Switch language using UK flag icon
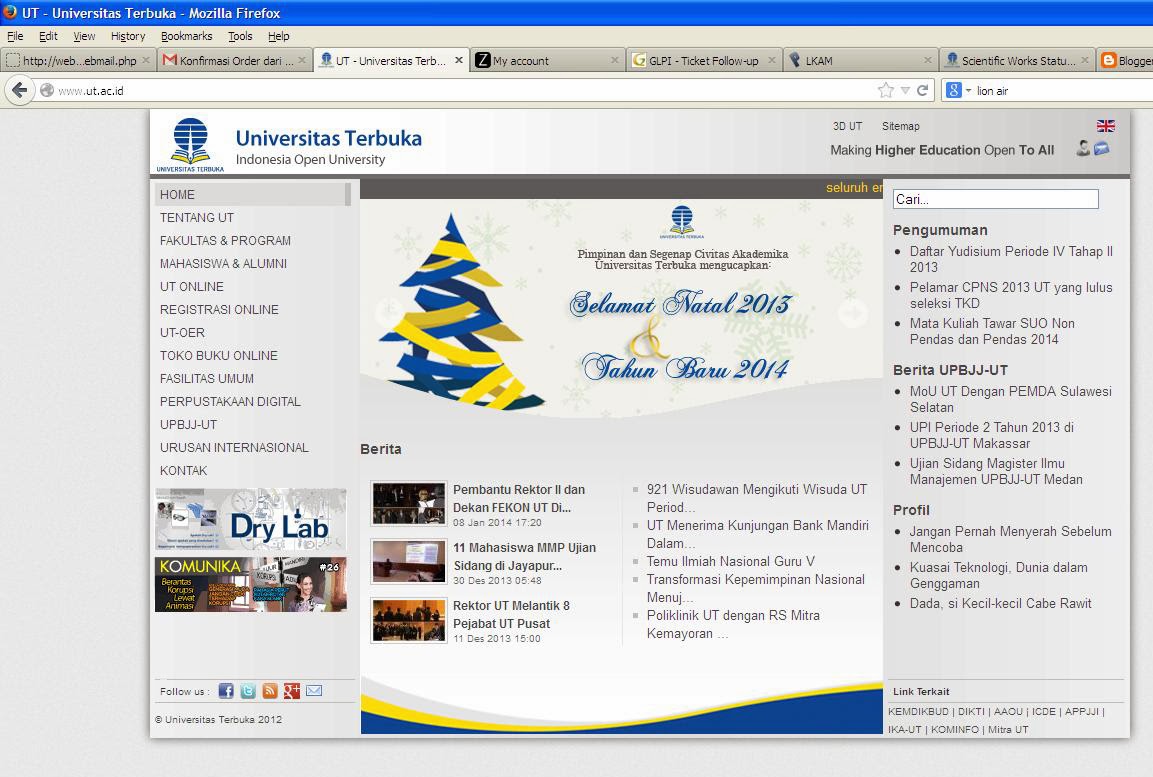 (x=1105, y=126)
